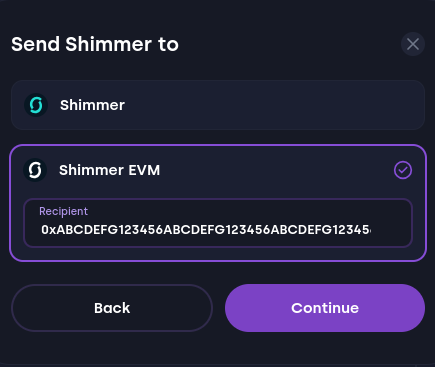Focus the Recipient address input field
The height and width of the screenshot is (367, 435).
218,223
